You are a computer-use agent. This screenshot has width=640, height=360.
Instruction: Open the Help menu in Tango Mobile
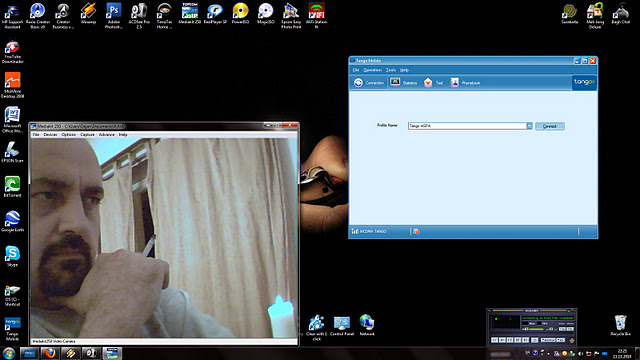[404, 70]
